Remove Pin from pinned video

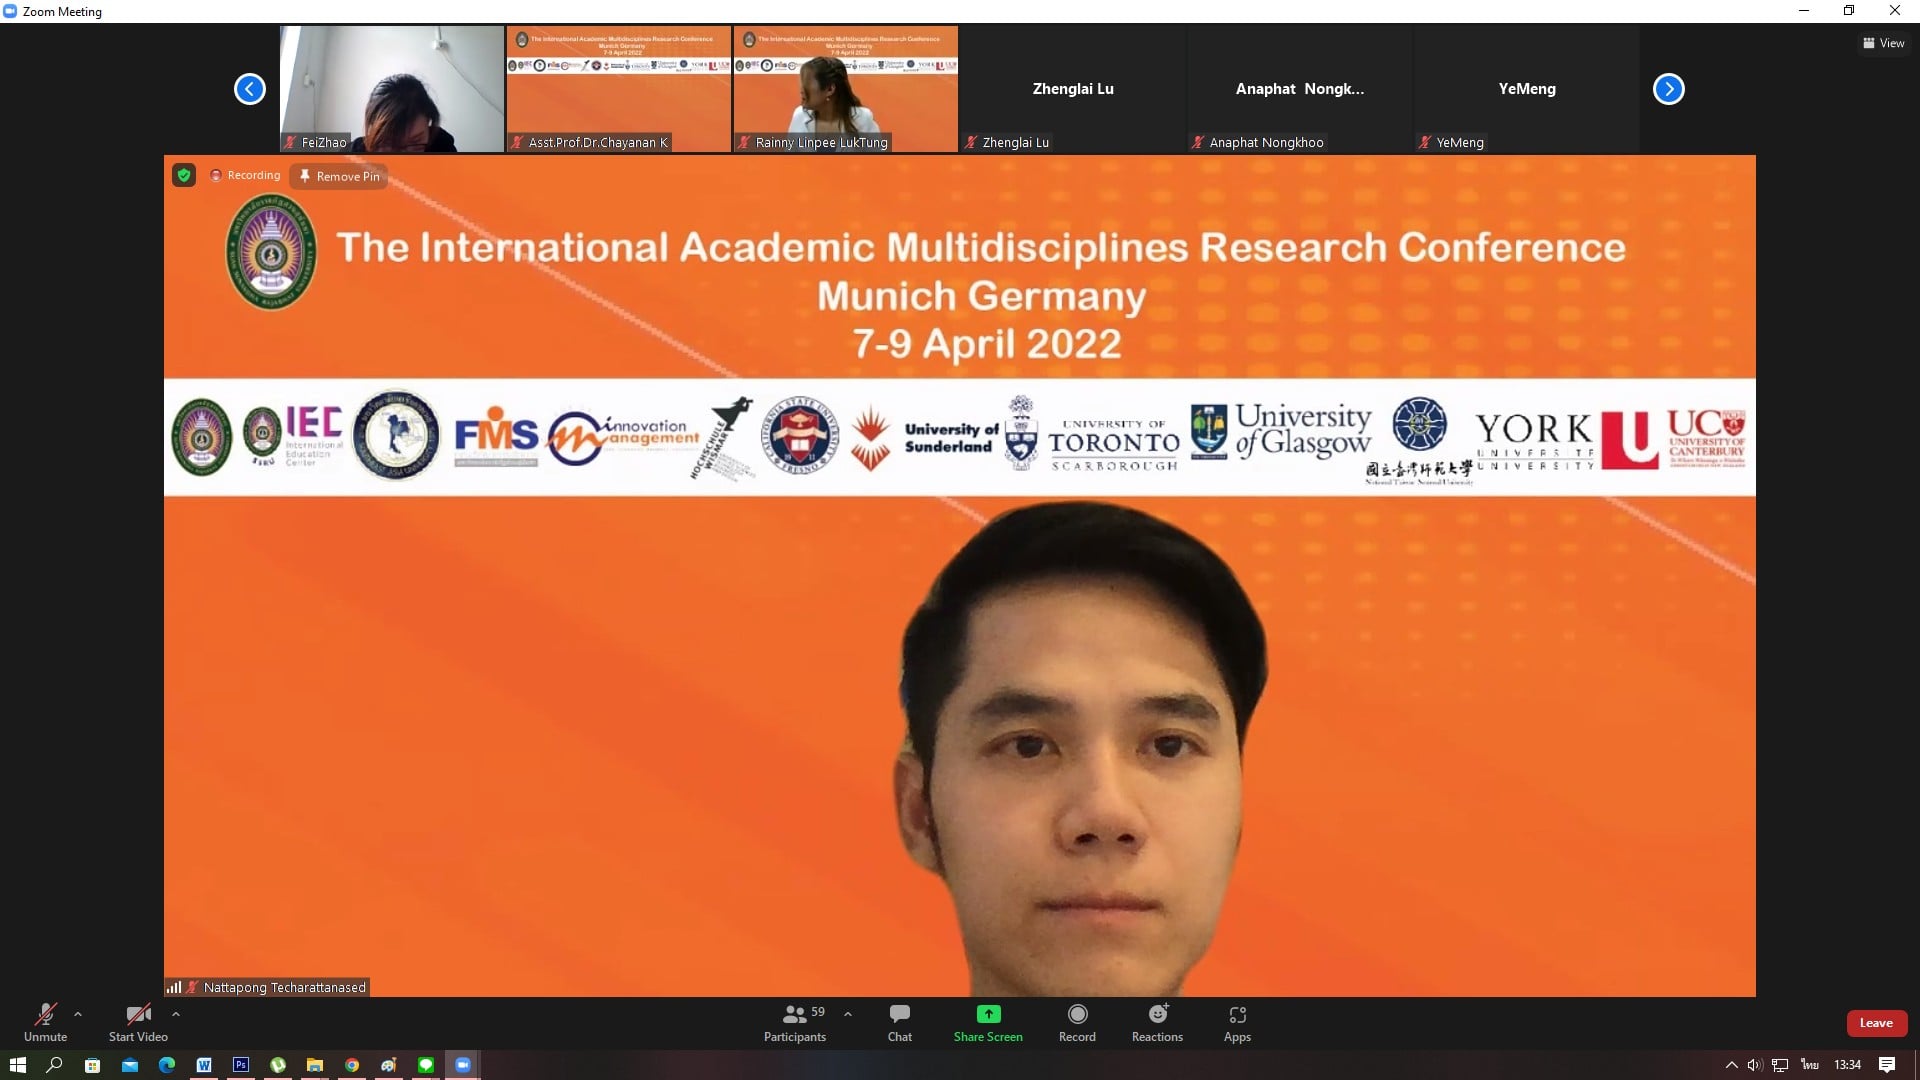pos(339,176)
